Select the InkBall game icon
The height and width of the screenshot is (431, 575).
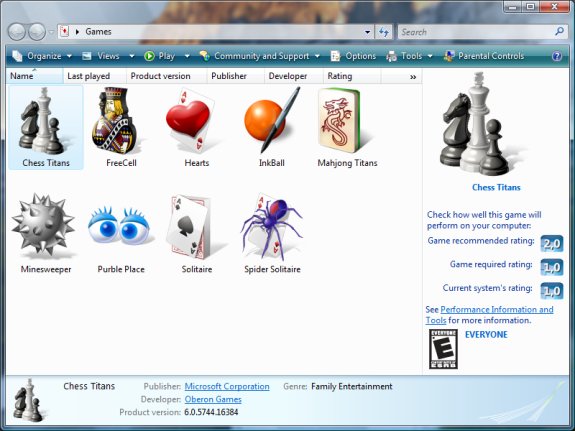tap(271, 120)
